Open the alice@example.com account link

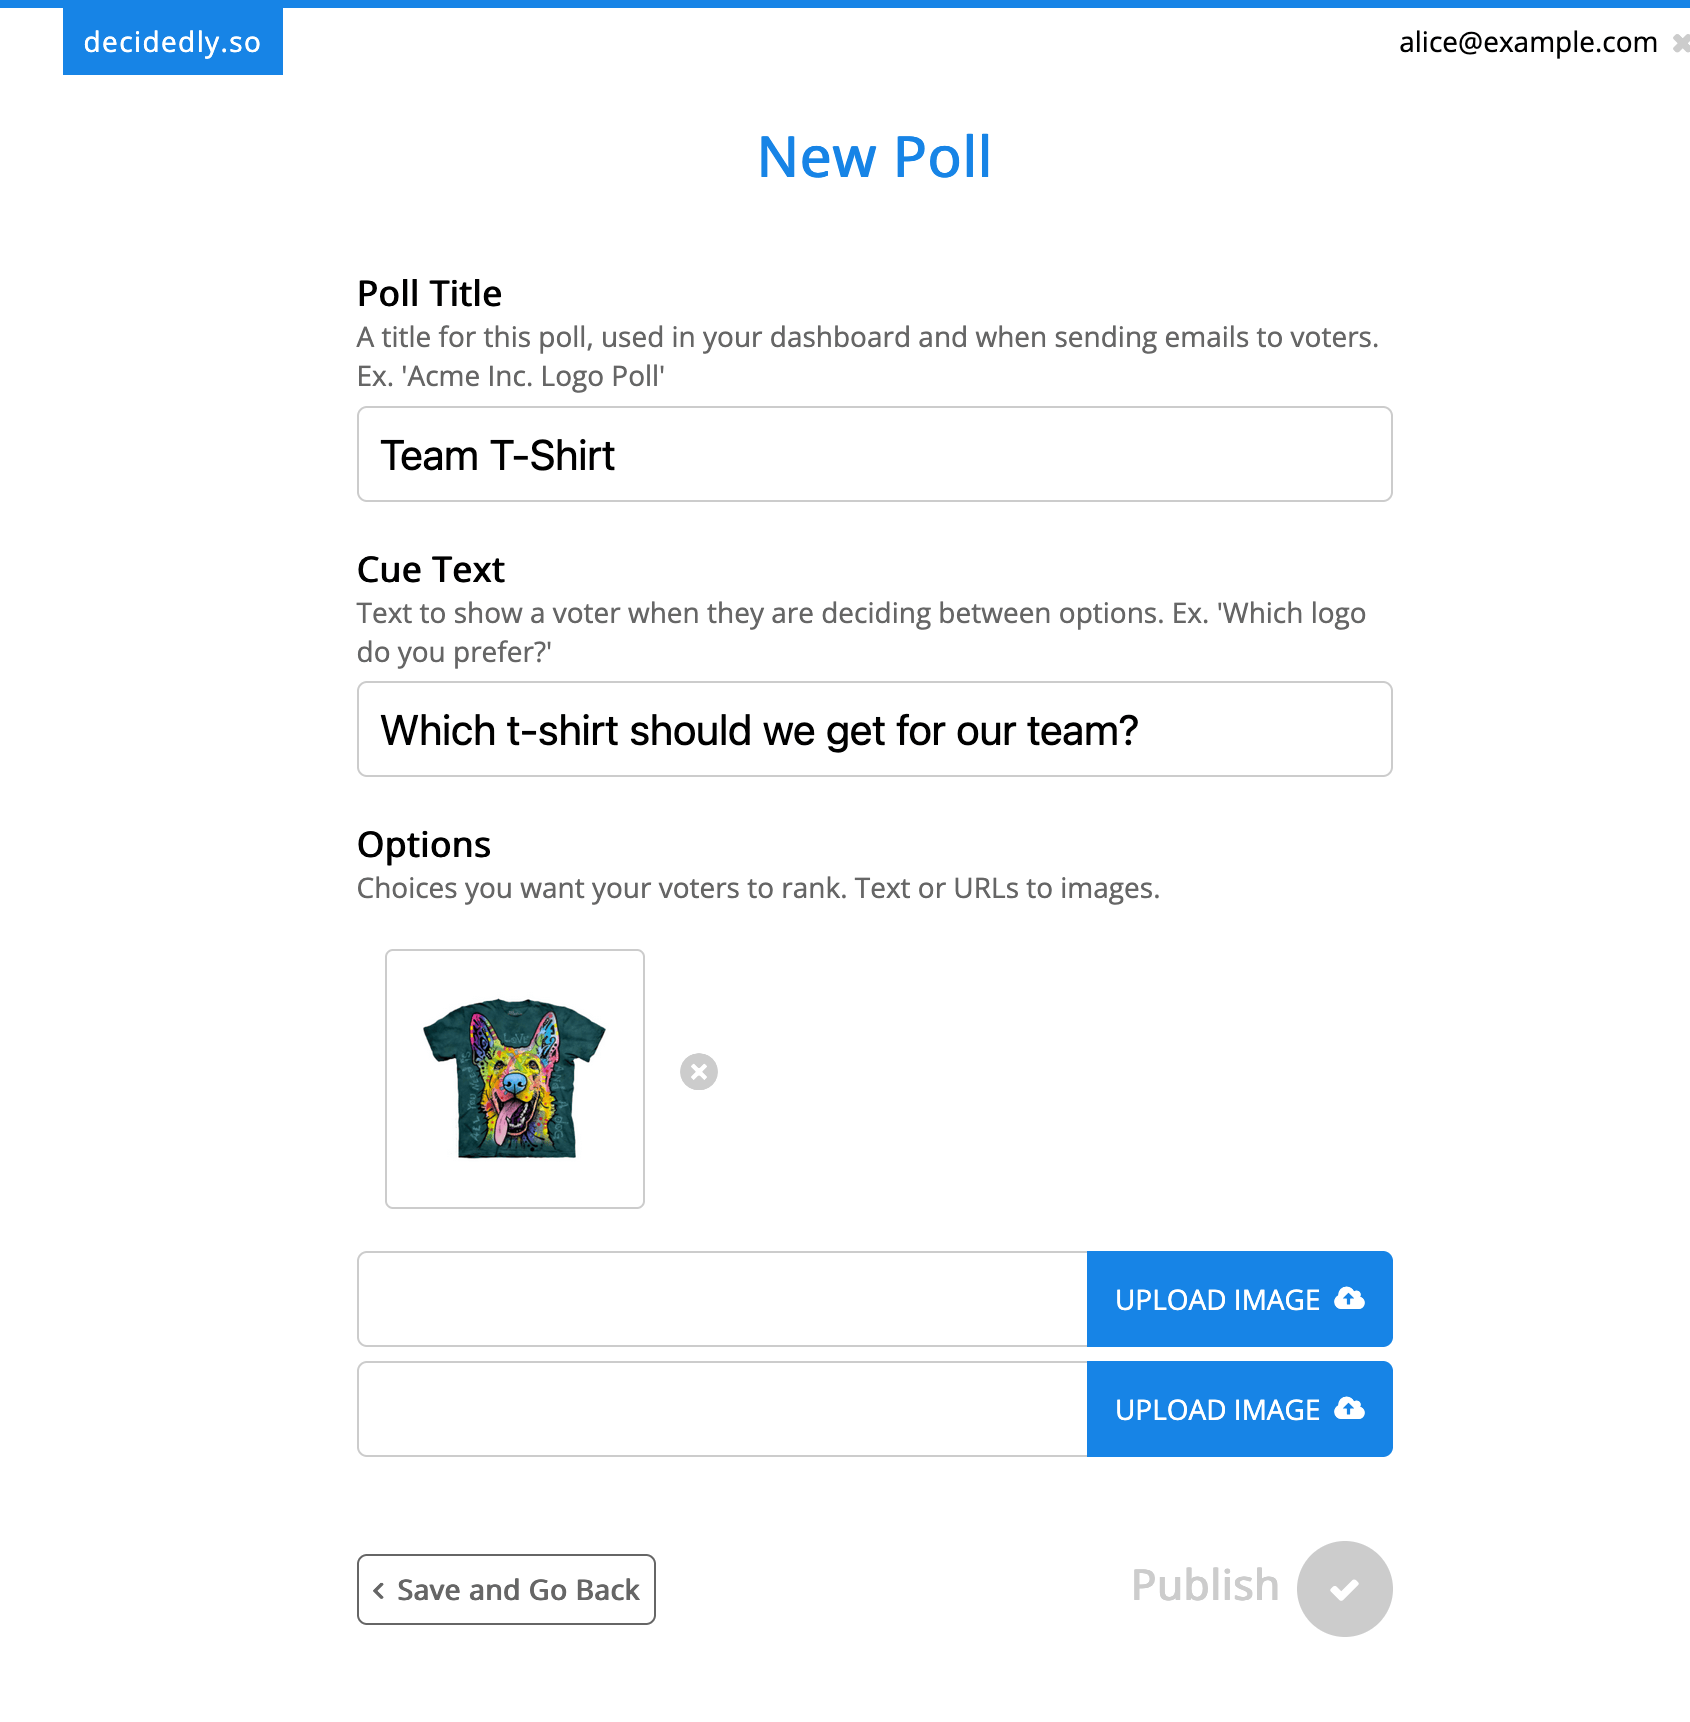(x=1527, y=42)
